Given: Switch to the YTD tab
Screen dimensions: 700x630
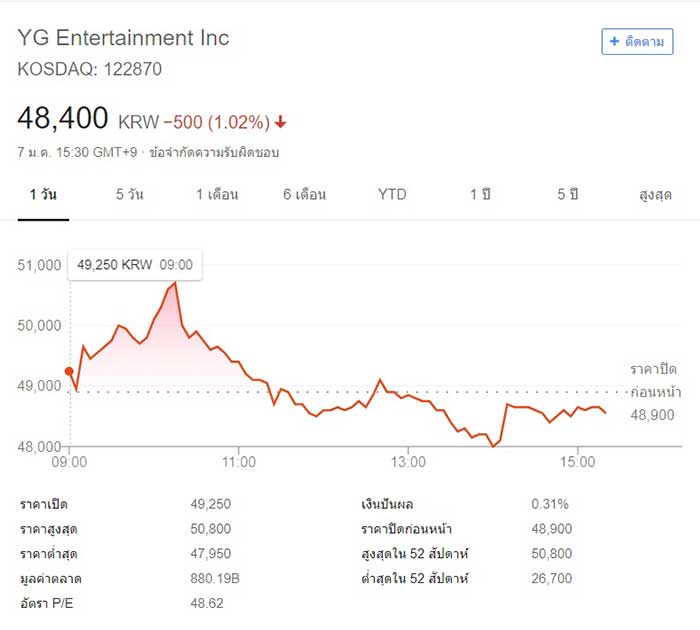Looking at the screenshot, I should [x=392, y=195].
